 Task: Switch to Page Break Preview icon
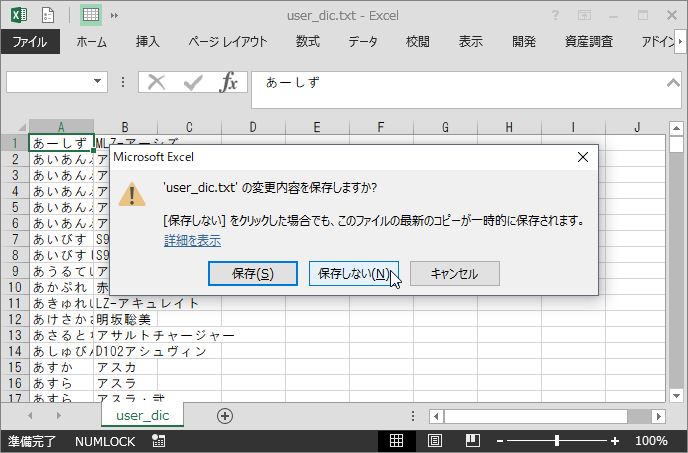(473, 440)
